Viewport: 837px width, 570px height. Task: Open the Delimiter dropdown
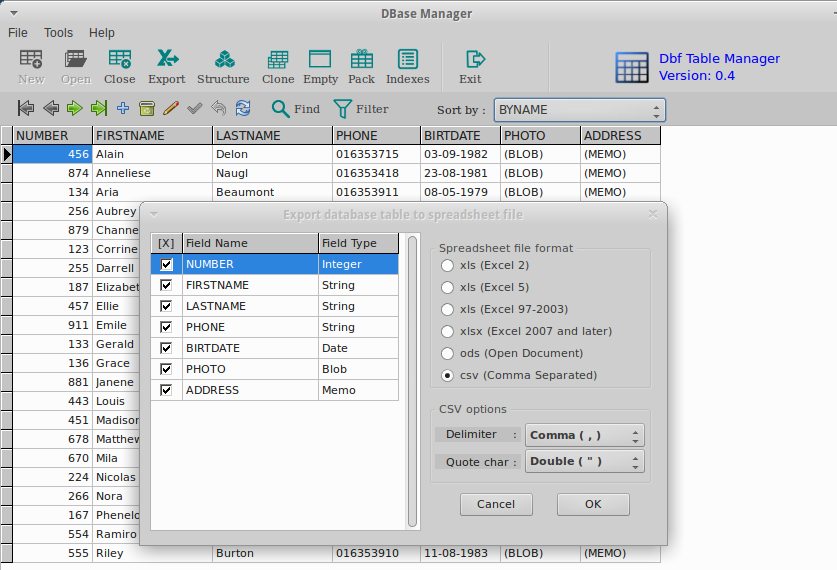pos(585,435)
